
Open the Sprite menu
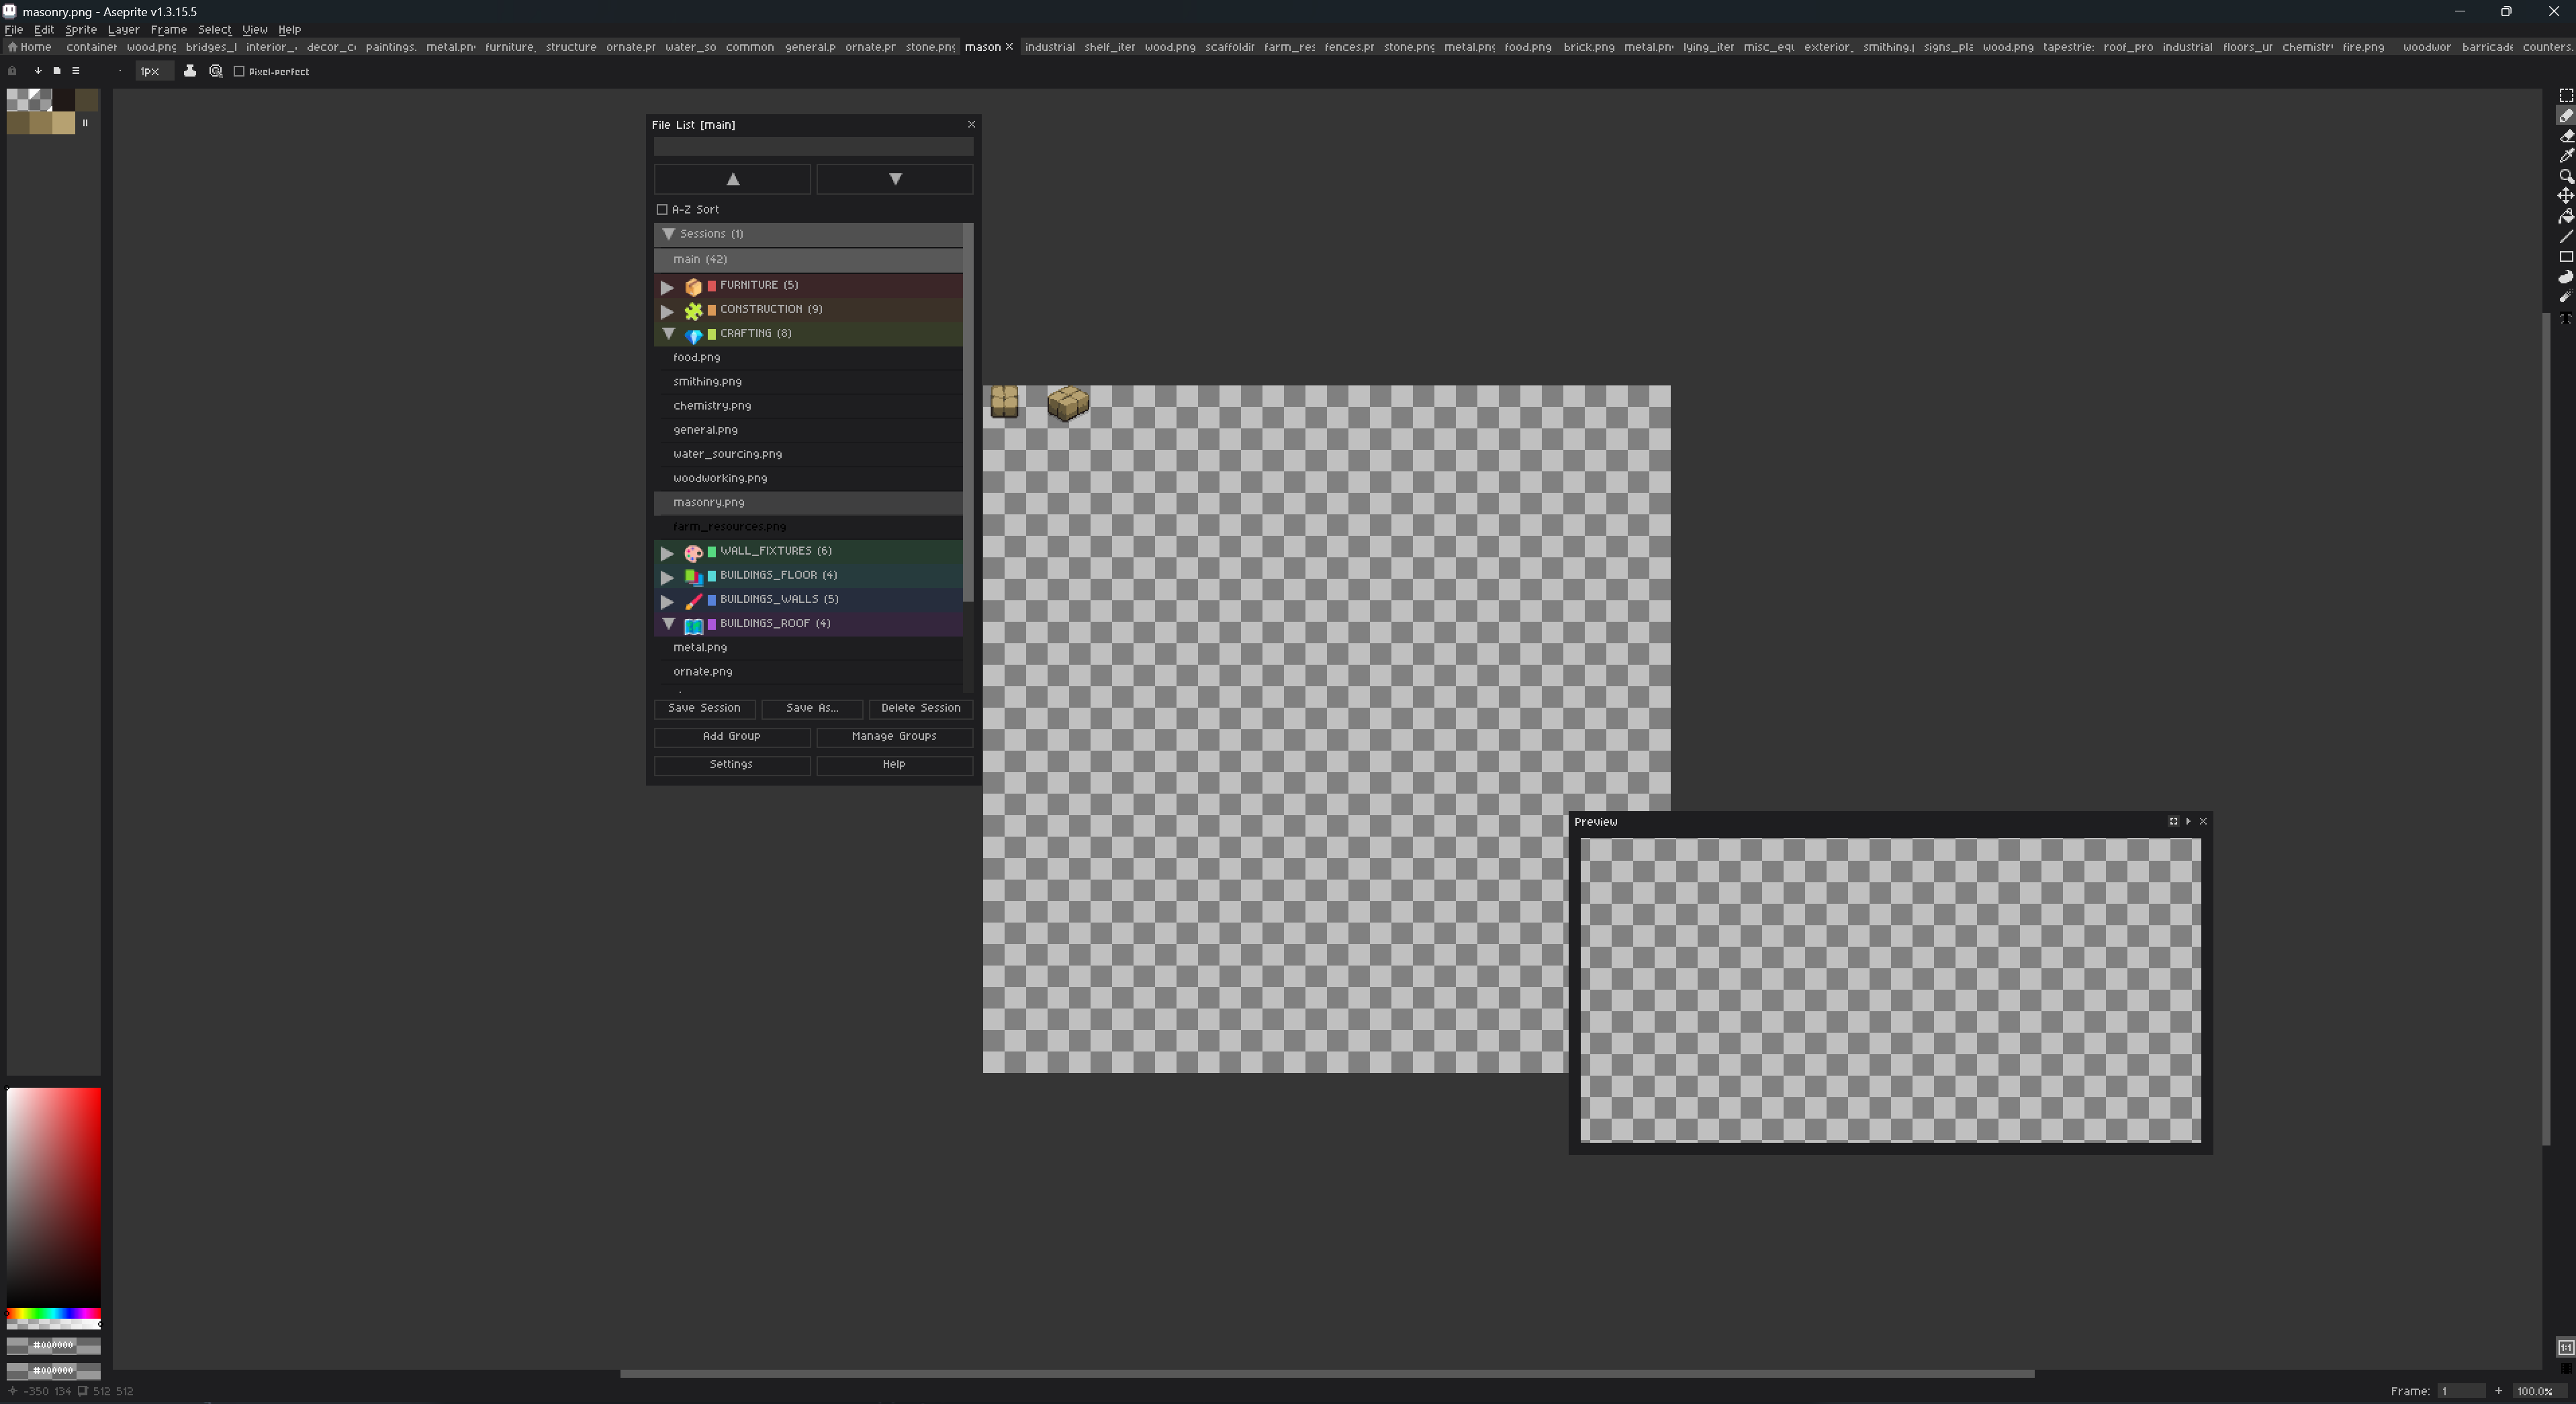click(80, 30)
